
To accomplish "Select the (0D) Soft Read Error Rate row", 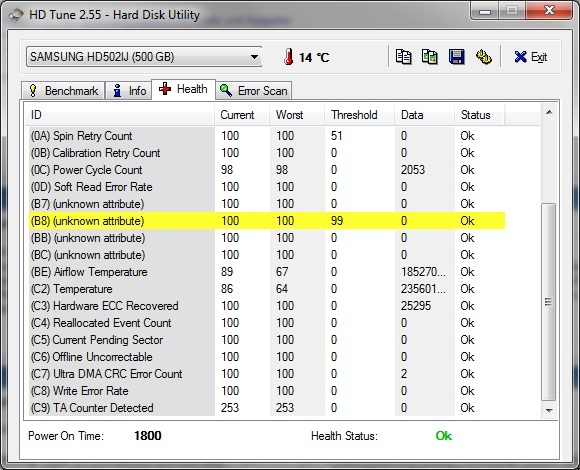I will [x=266, y=187].
